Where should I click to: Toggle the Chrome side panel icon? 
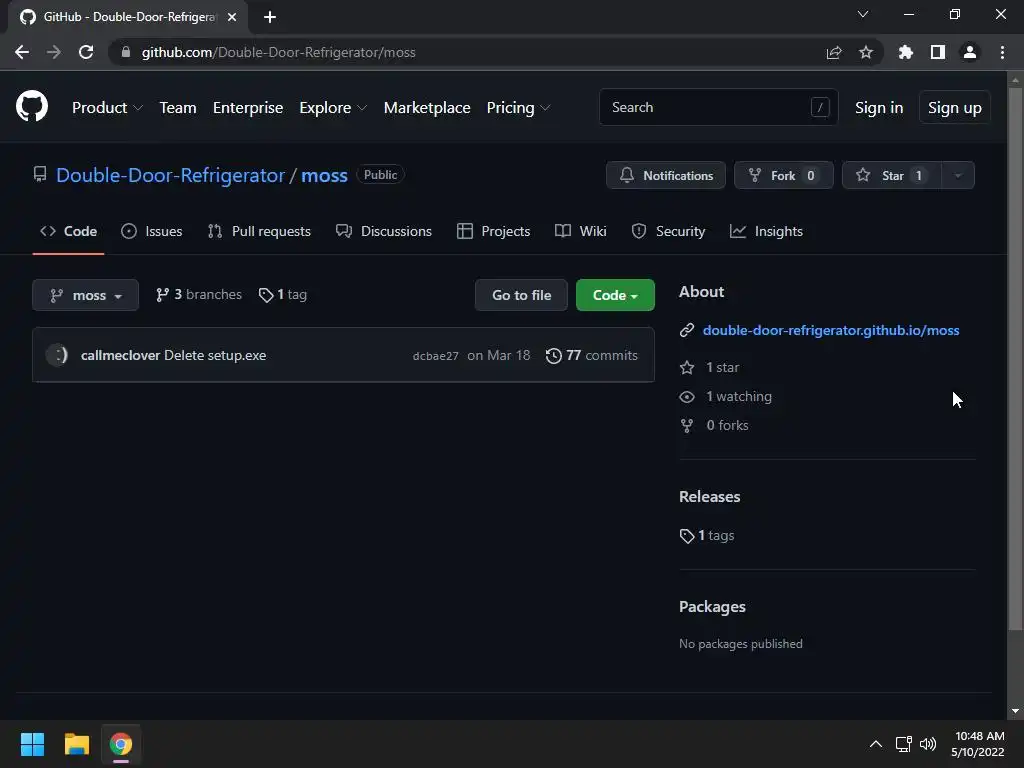click(x=938, y=52)
